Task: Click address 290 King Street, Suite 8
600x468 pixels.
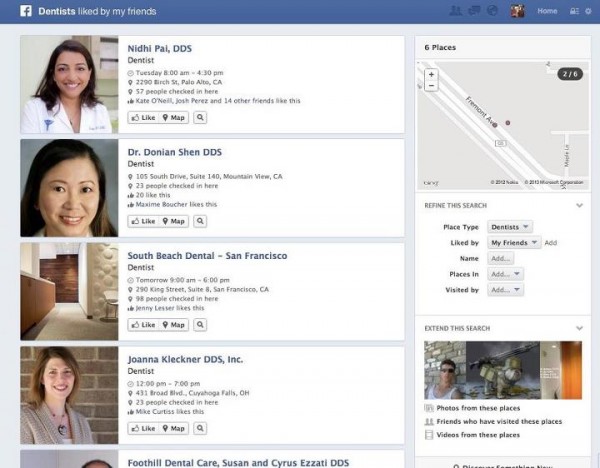Action: click(202, 289)
